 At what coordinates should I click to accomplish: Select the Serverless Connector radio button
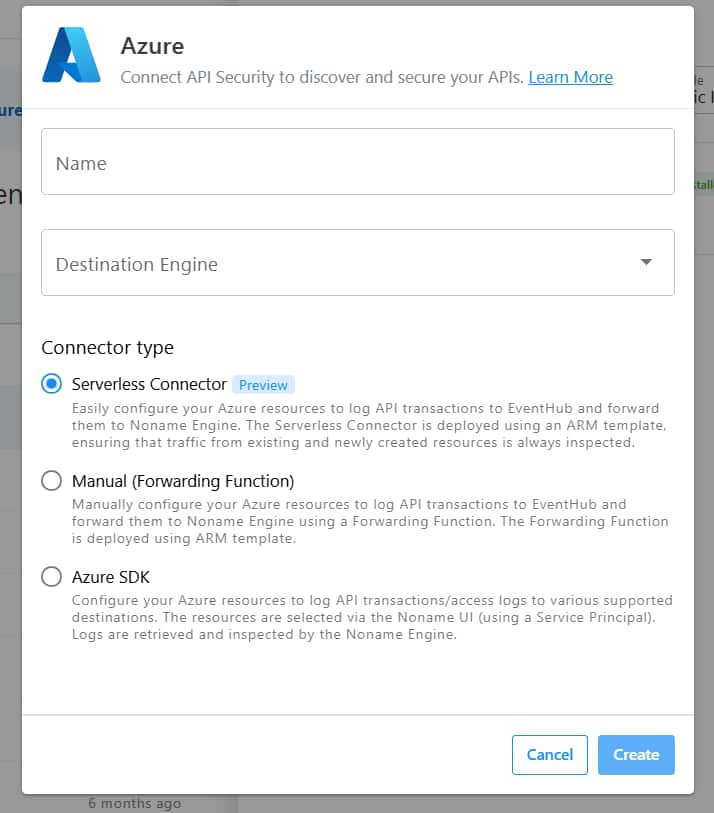click(51, 384)
